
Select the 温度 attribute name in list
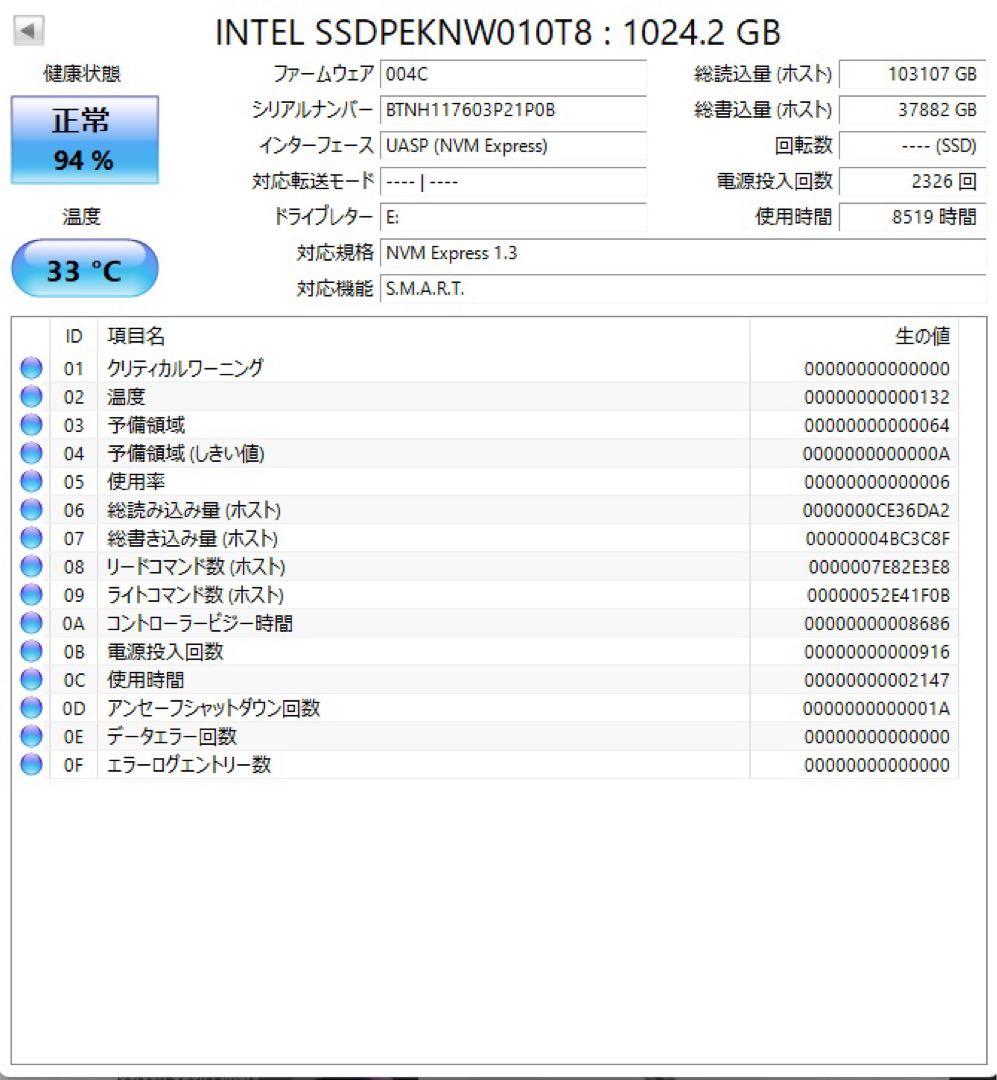(x=126, y=397)
